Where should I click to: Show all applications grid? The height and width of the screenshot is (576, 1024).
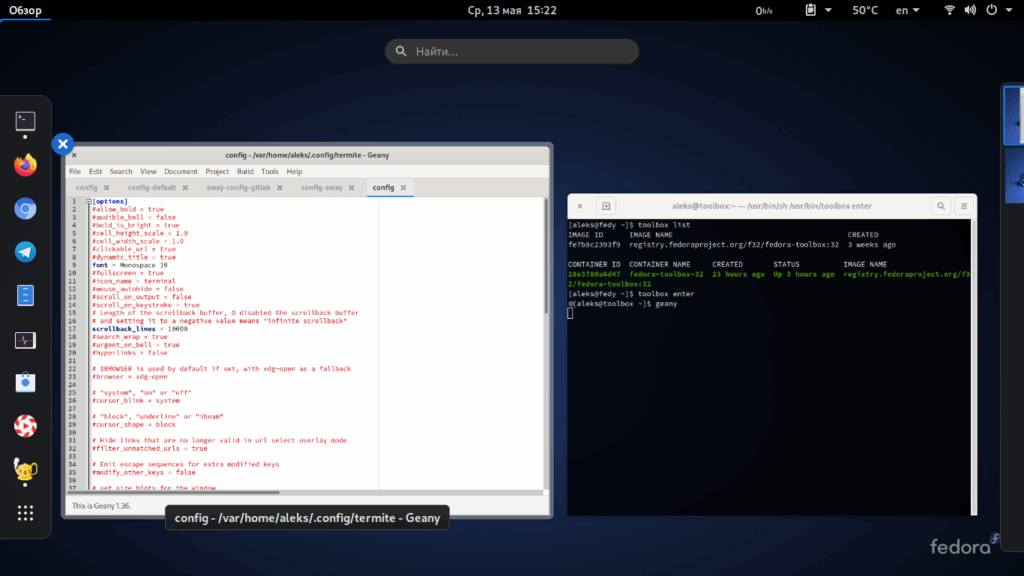tap(25, 513)
